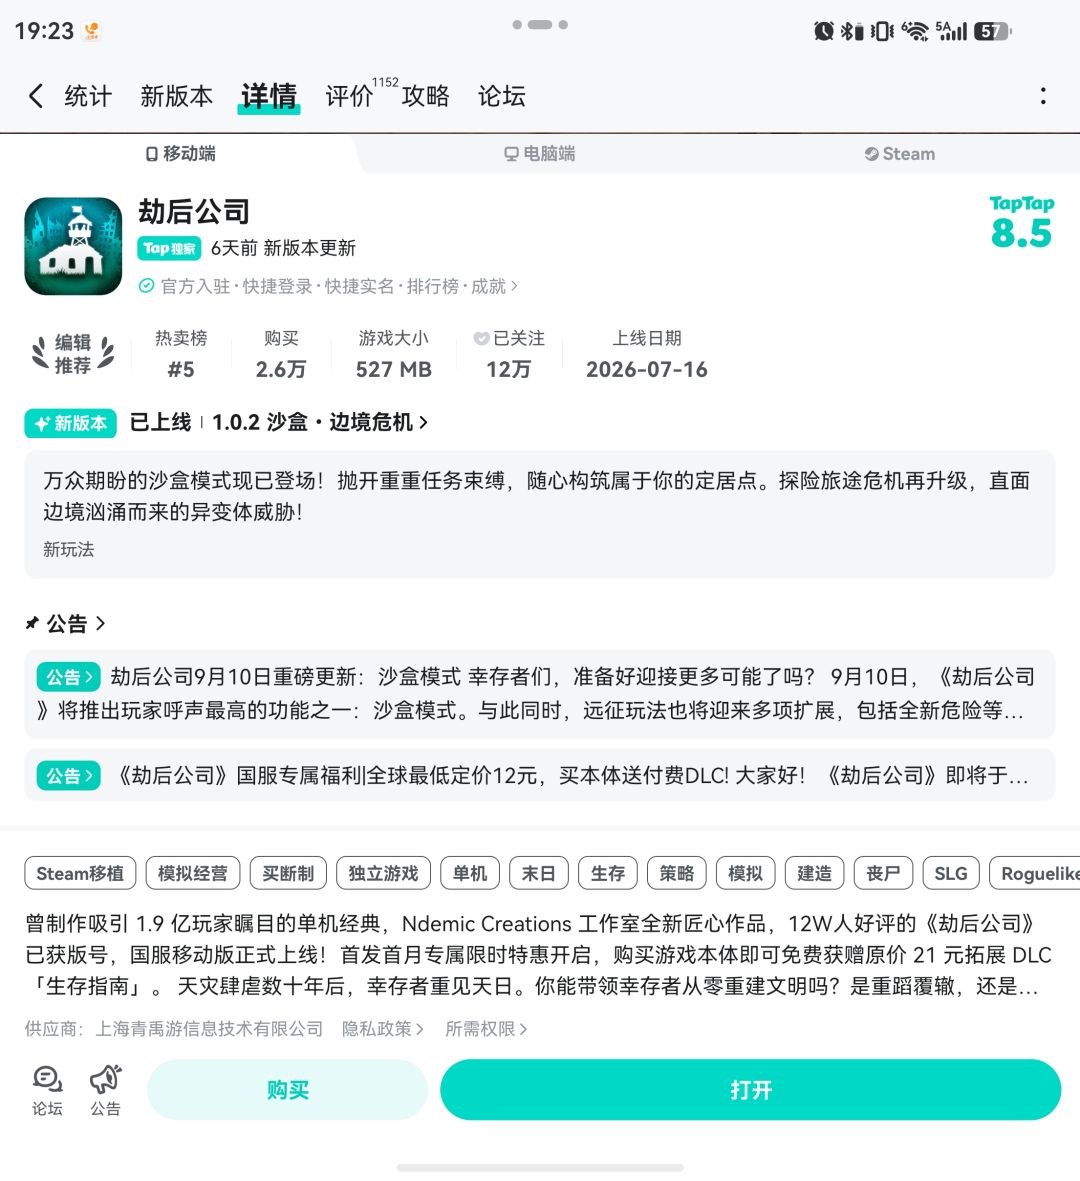Tap the TapTap 8.5 rating score

point(1021,223)
